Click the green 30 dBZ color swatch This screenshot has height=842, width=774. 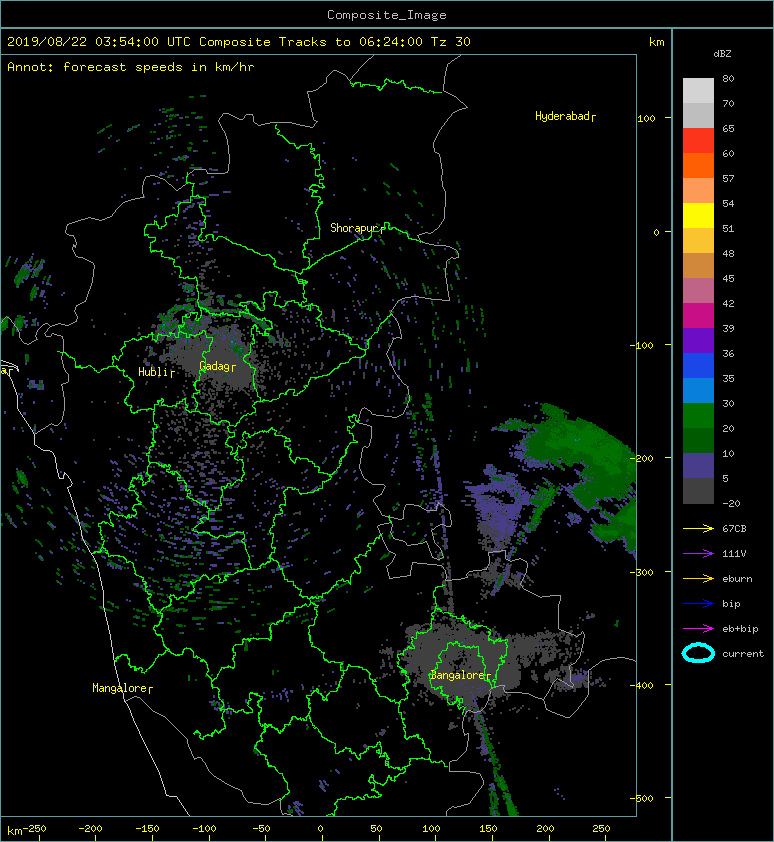click(698, 415)
